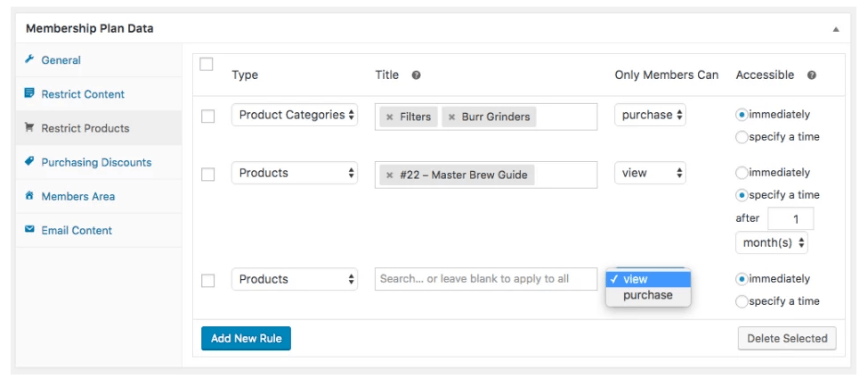
Task: Click the Master Brew Guide title field
Action: click(x=486, y=175)
